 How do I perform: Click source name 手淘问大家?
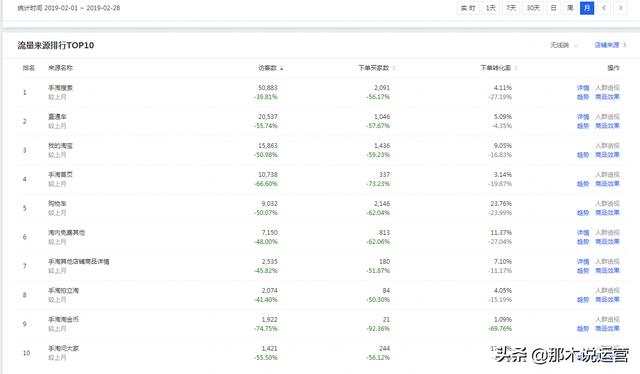pyautogui.click(x=64, y=349)
